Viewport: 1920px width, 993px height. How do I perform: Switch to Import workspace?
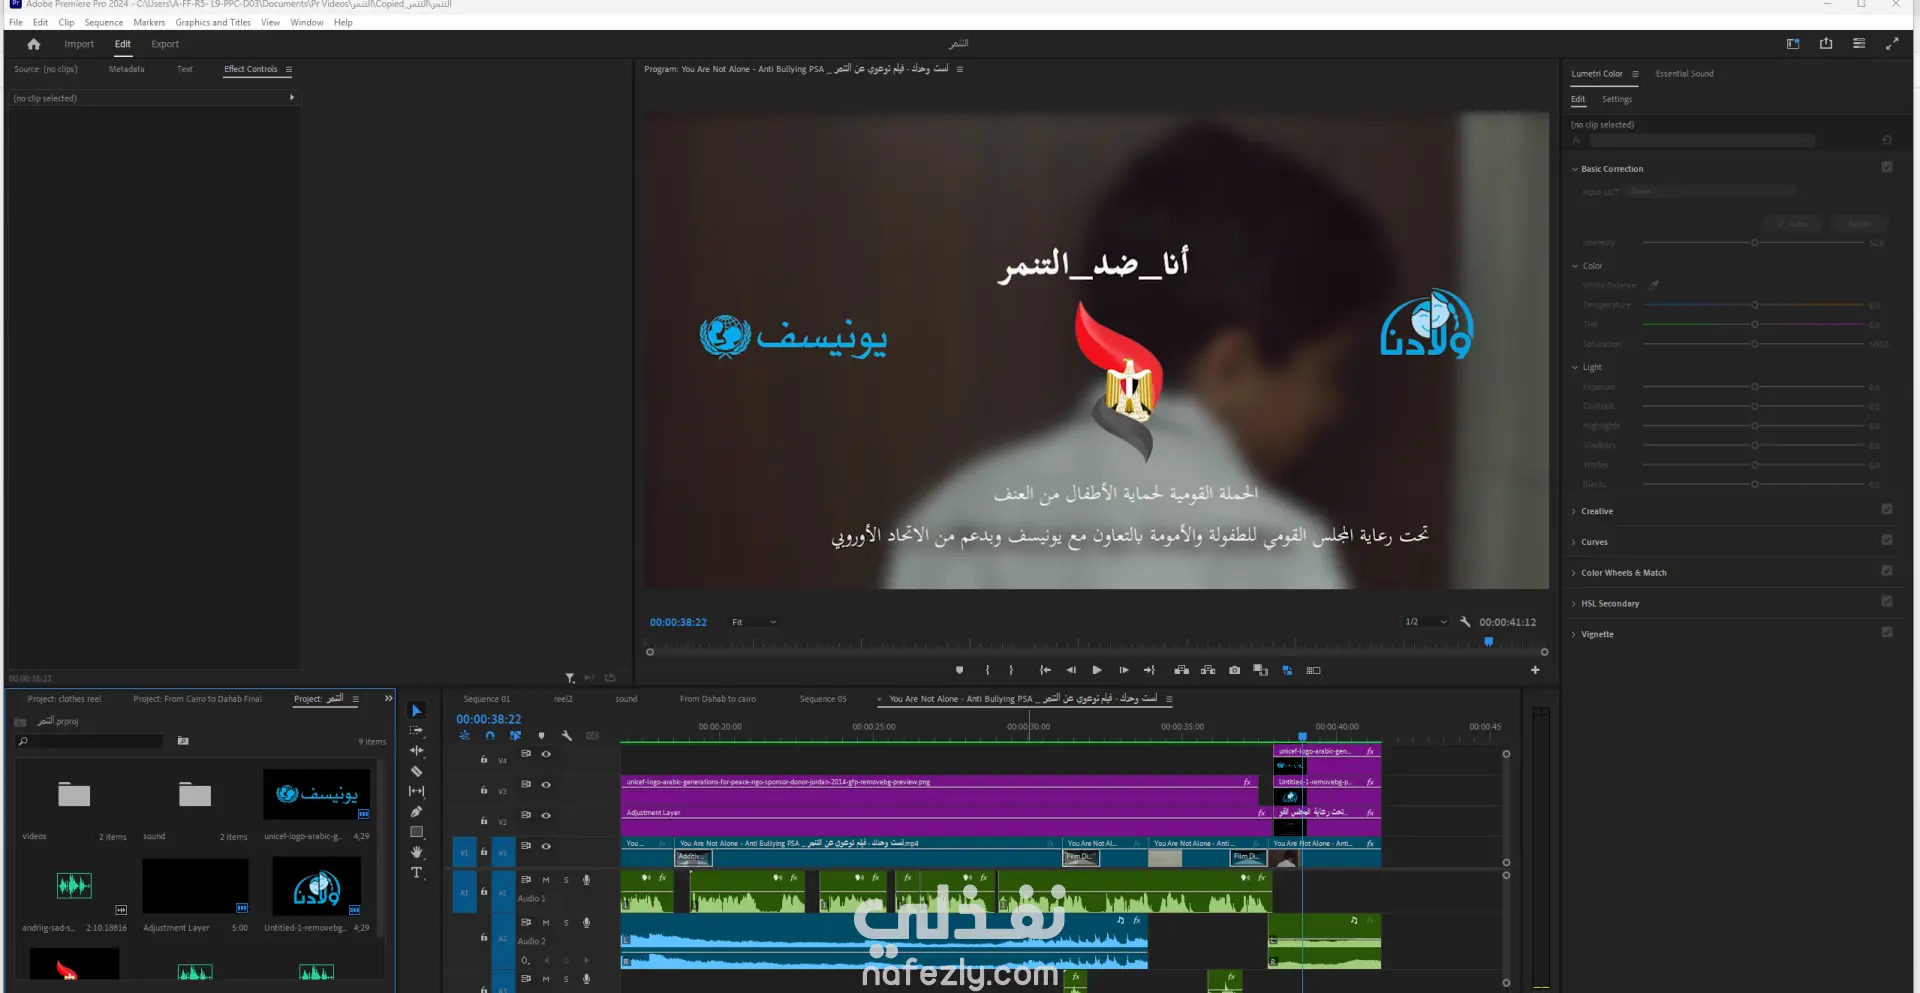click(x=79, y=44)
